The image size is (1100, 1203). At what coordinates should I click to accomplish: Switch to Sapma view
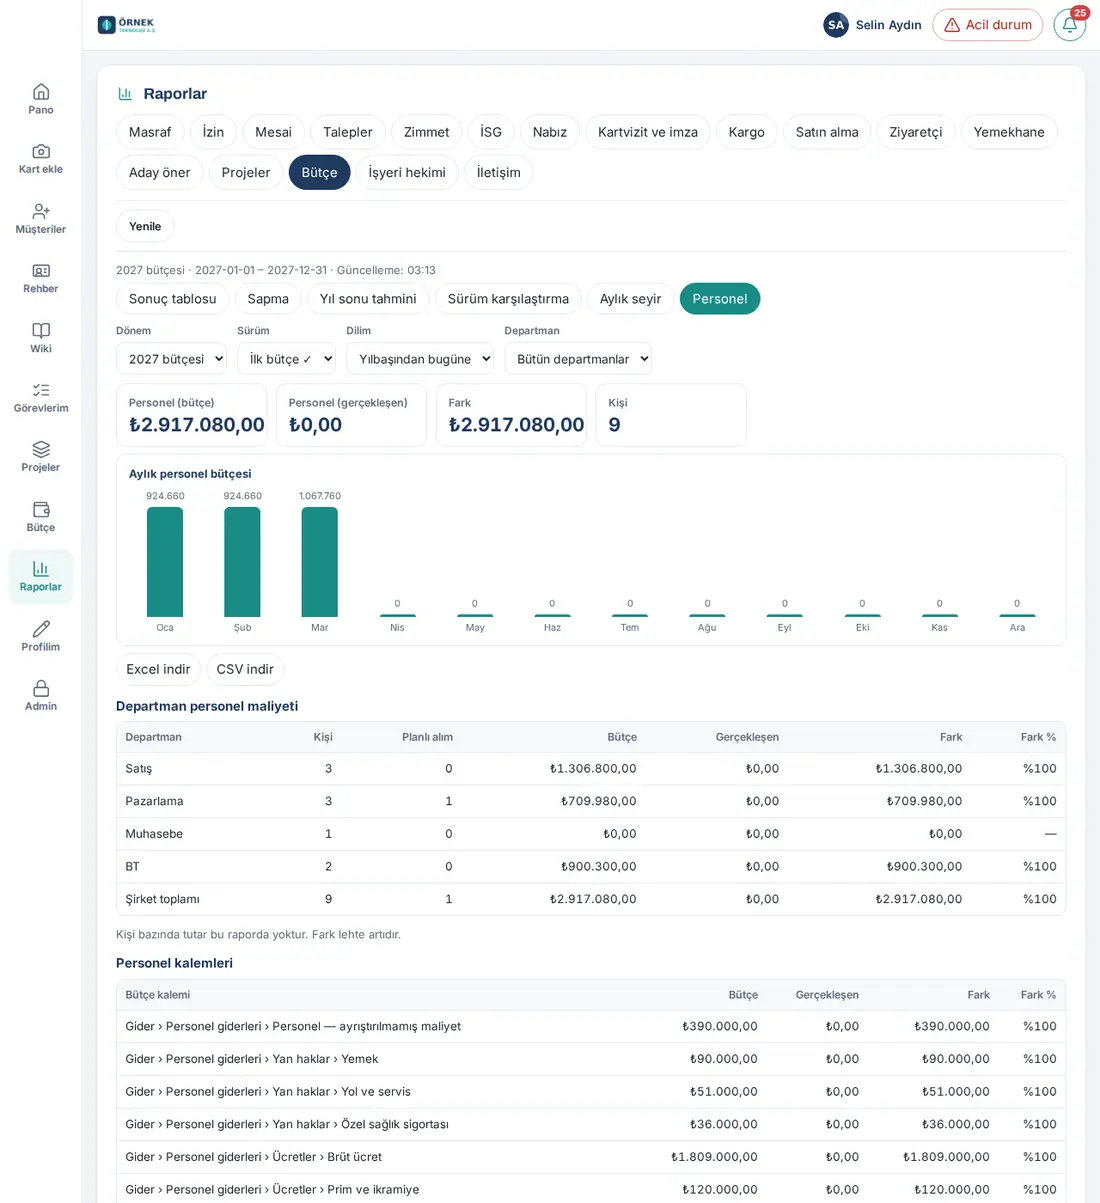coord(268,299)
